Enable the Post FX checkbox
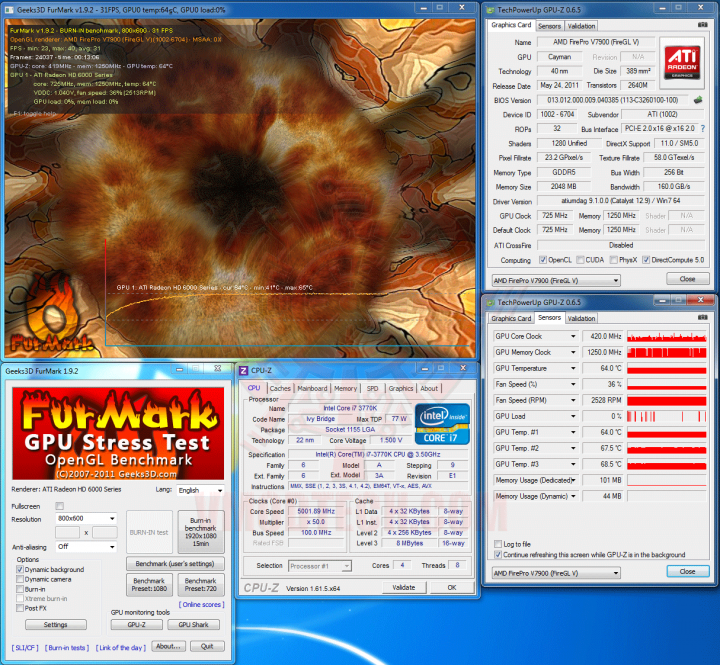Image resolution: width=720 pixels, height=665 pixels. (x=20, y=608)
